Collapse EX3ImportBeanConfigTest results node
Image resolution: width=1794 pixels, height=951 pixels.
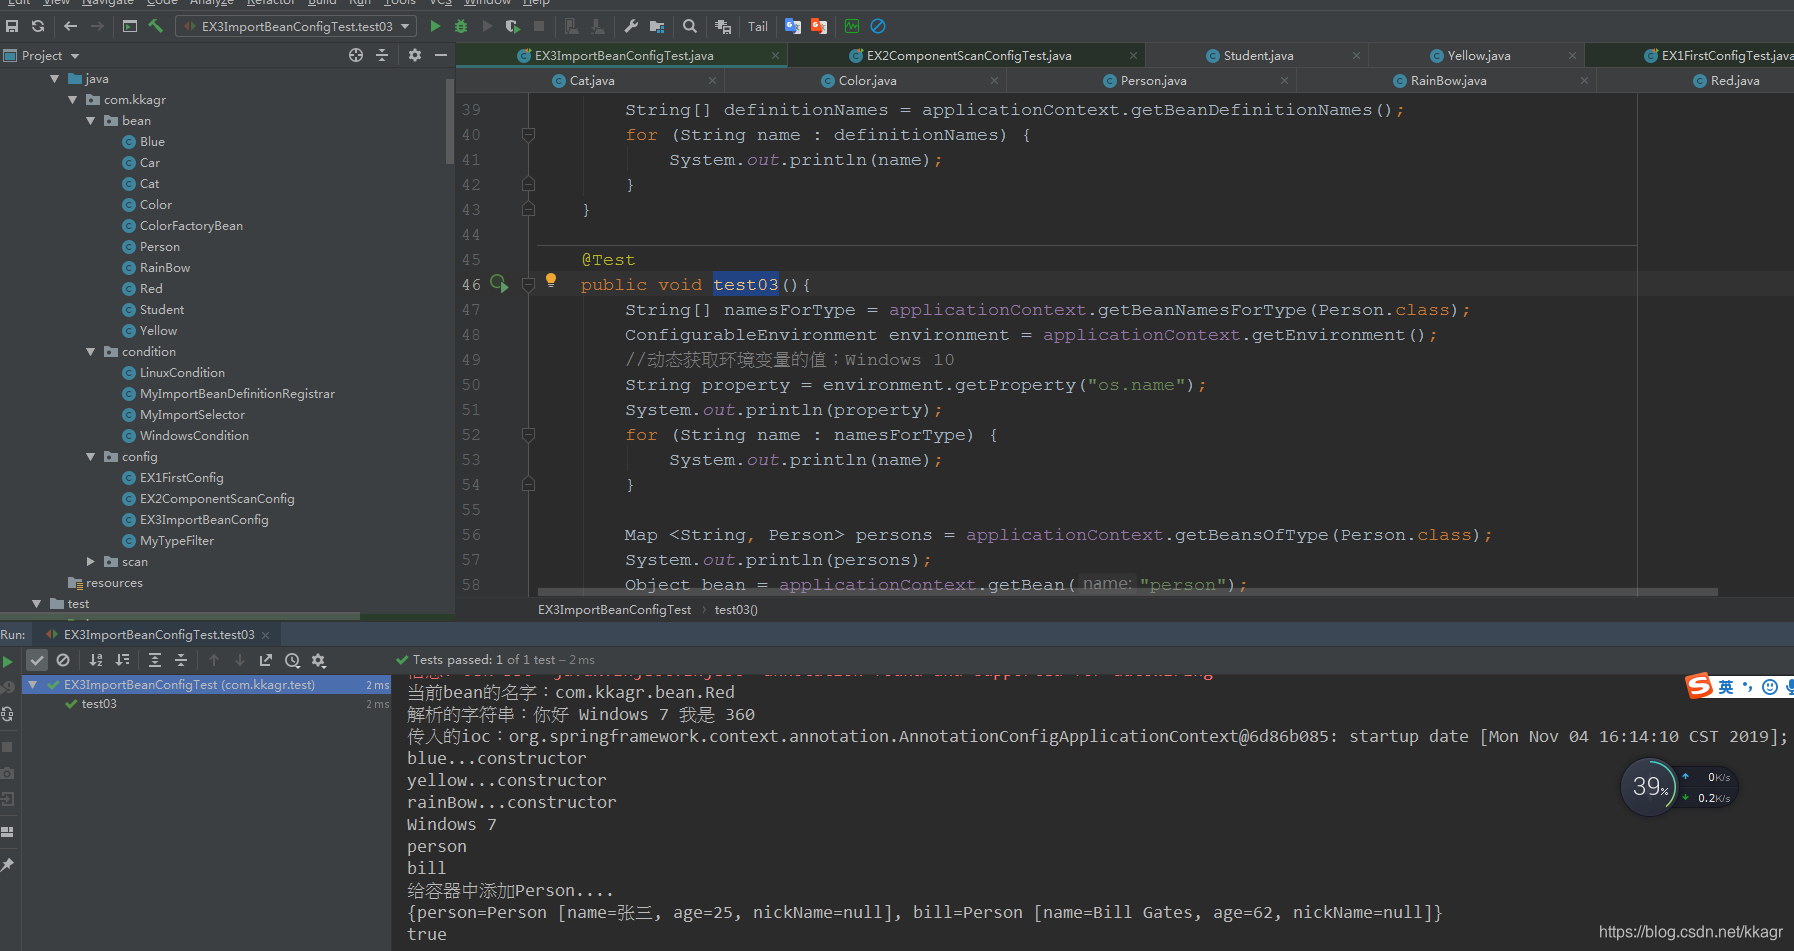pyautogui.click(x=33, y=685)
